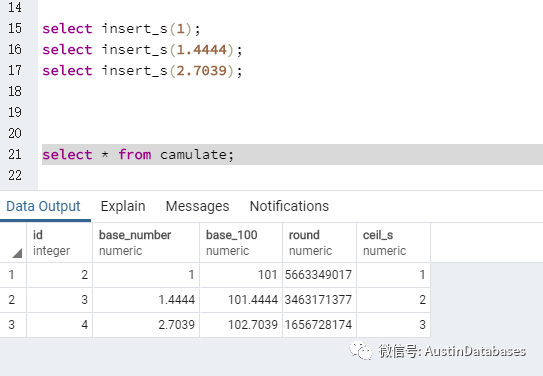The height and width of the screenshot is (376, 543).
Task: Select result row 2 by its row number
Action: click(12, 300)
